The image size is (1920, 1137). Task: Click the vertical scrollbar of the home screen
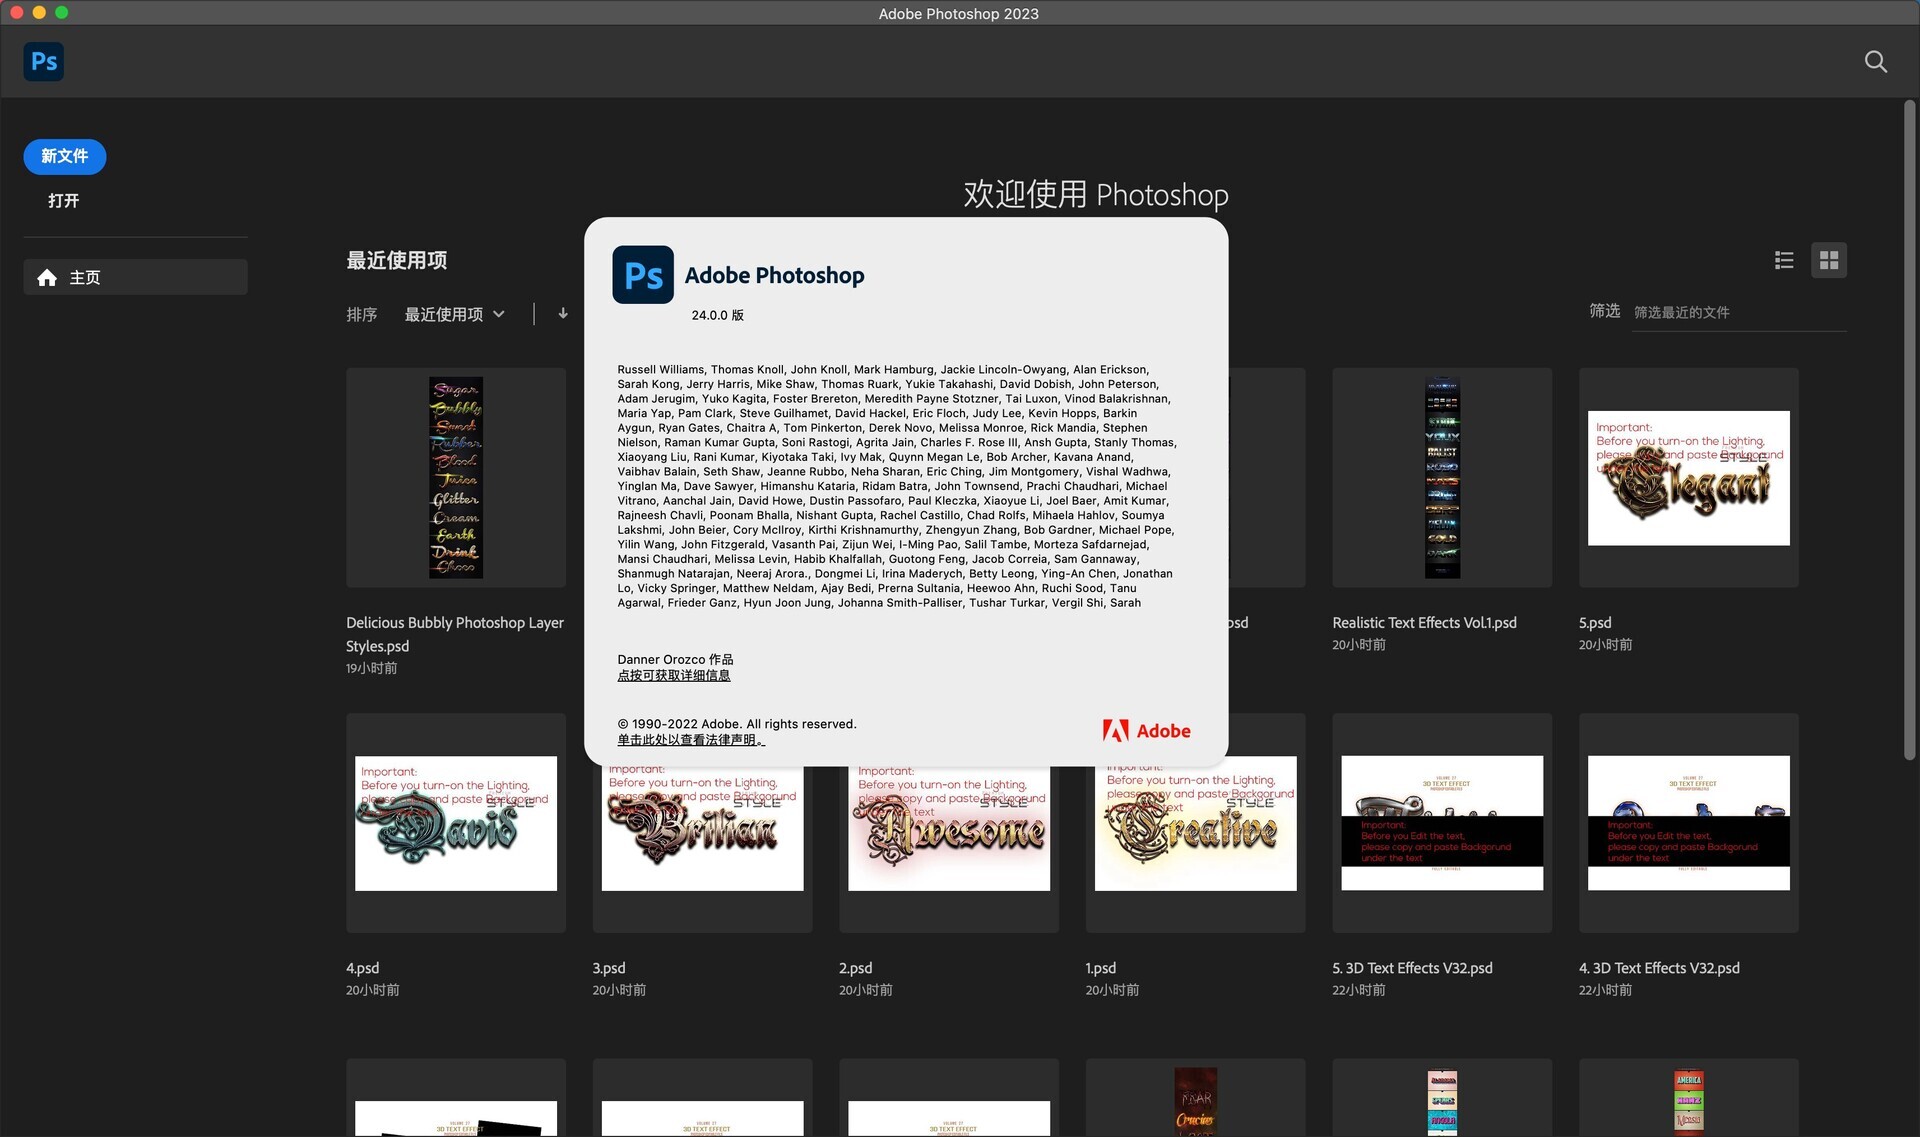tap(1909, 430)
